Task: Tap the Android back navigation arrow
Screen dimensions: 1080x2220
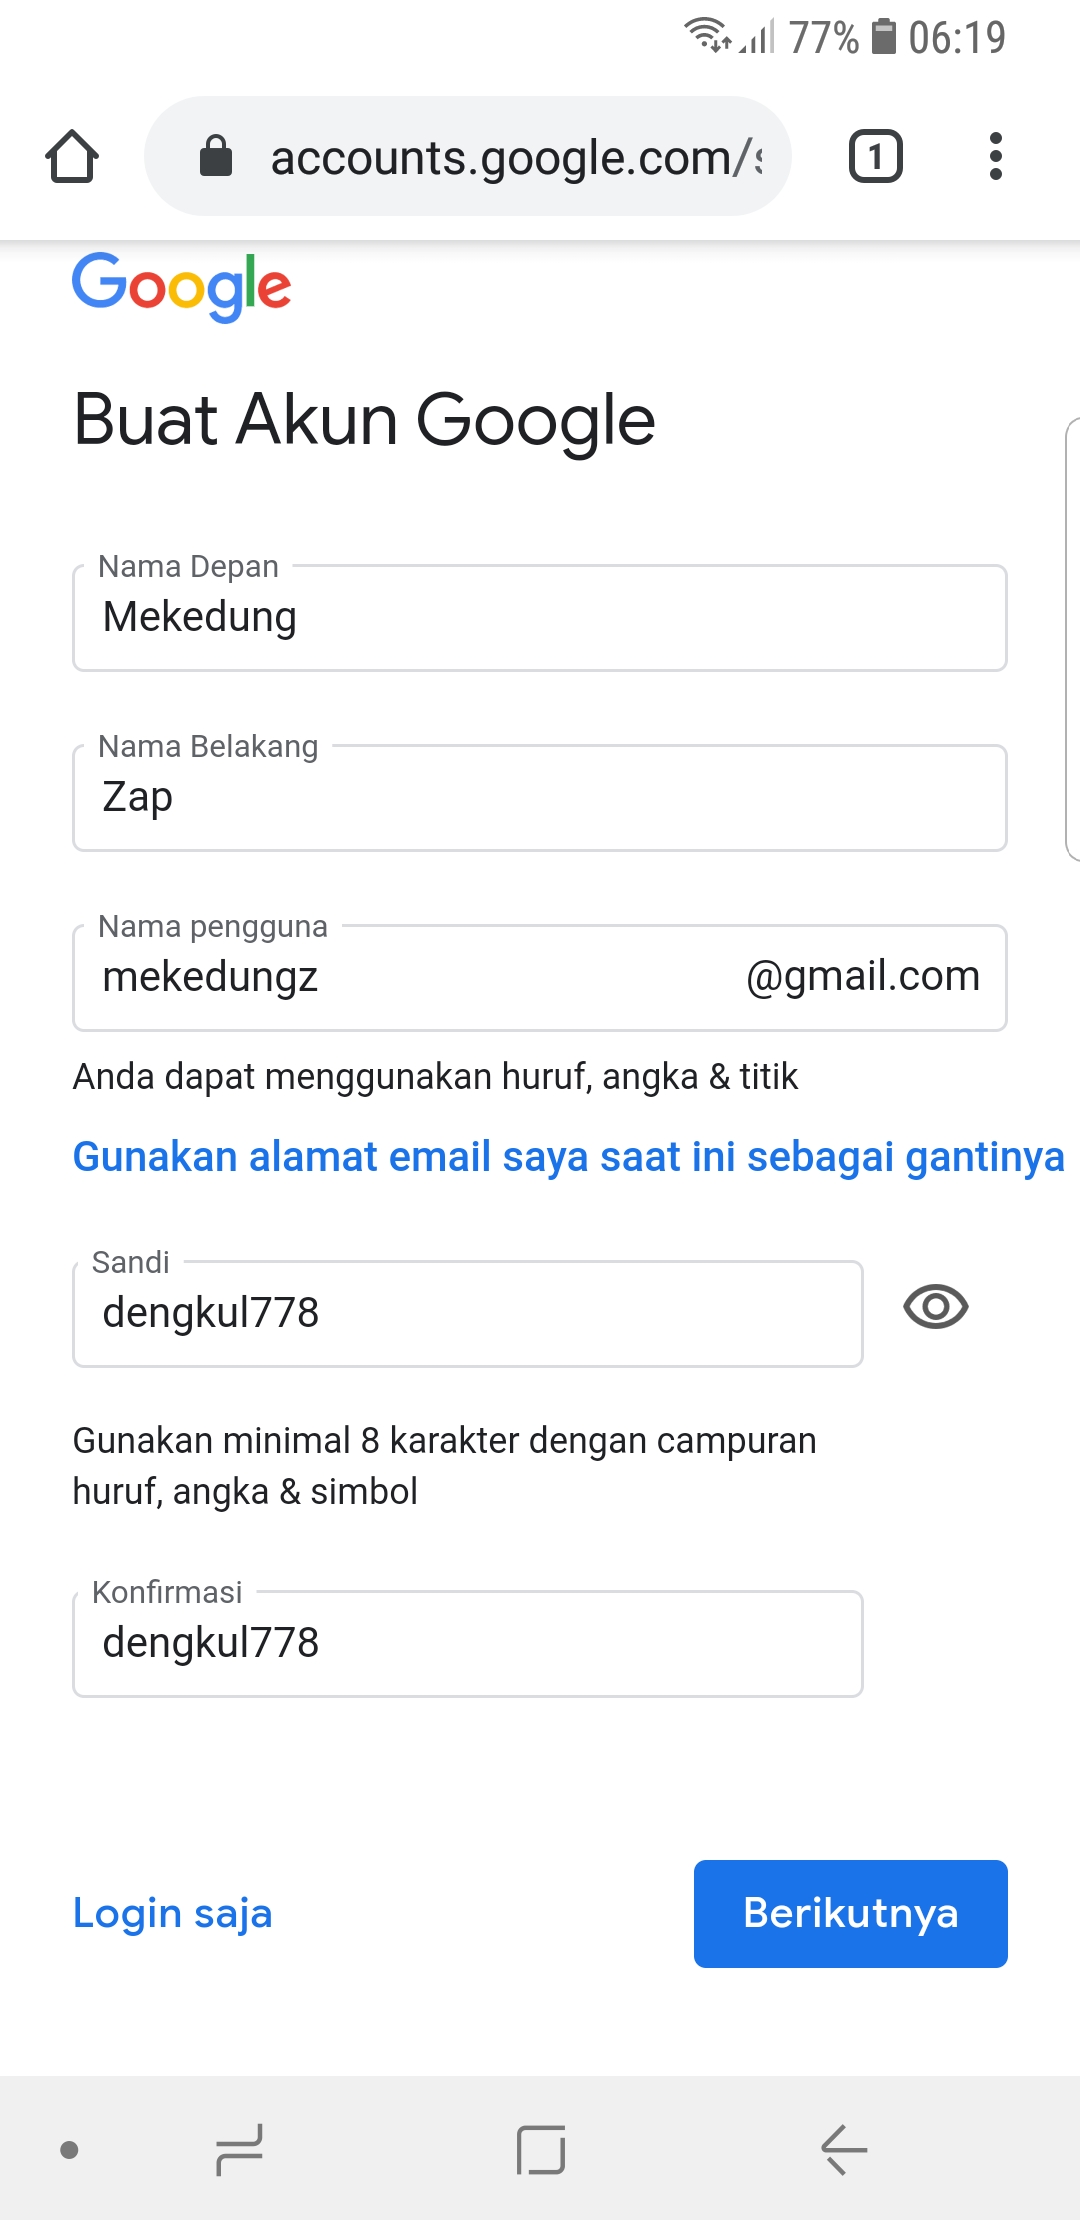Action: point(843,2149)
